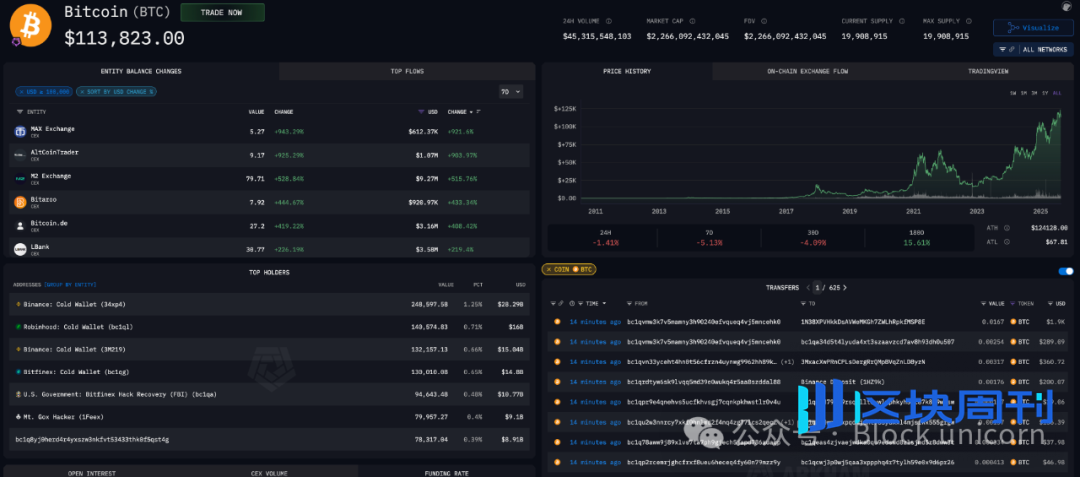This screenshot has width=1080, height=477.
Task: Click the transfers page number field
Action: (x=818, y=288)
